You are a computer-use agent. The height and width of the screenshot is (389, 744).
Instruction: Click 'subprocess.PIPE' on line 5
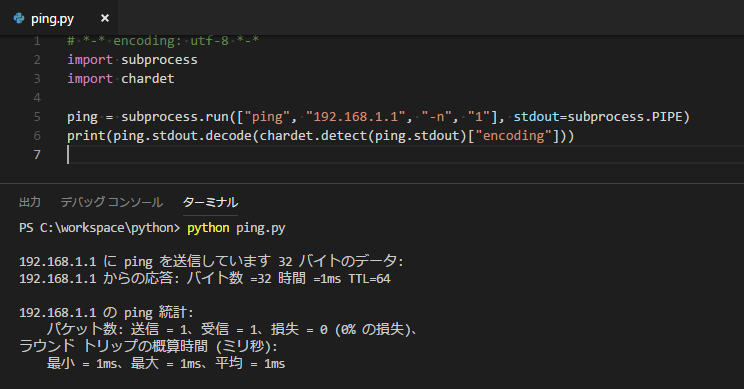click(x=624, y=117)
